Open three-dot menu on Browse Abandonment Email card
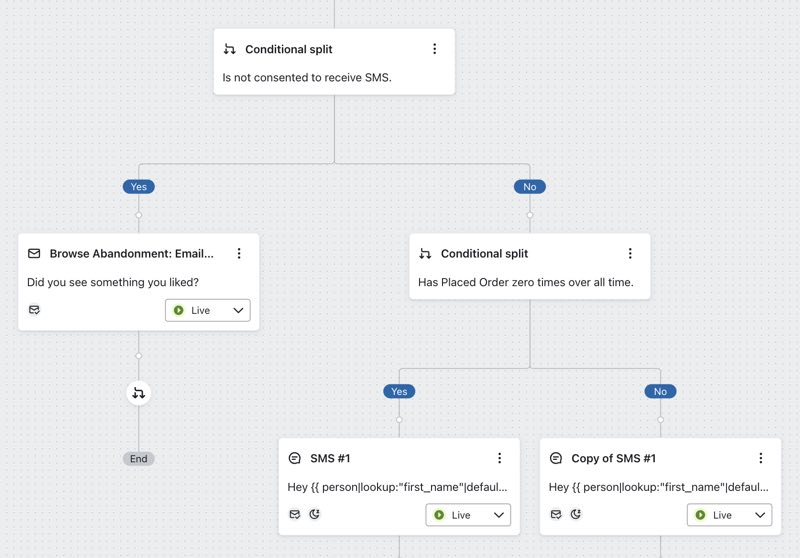800x558 pixels. (x=239, y=254)
